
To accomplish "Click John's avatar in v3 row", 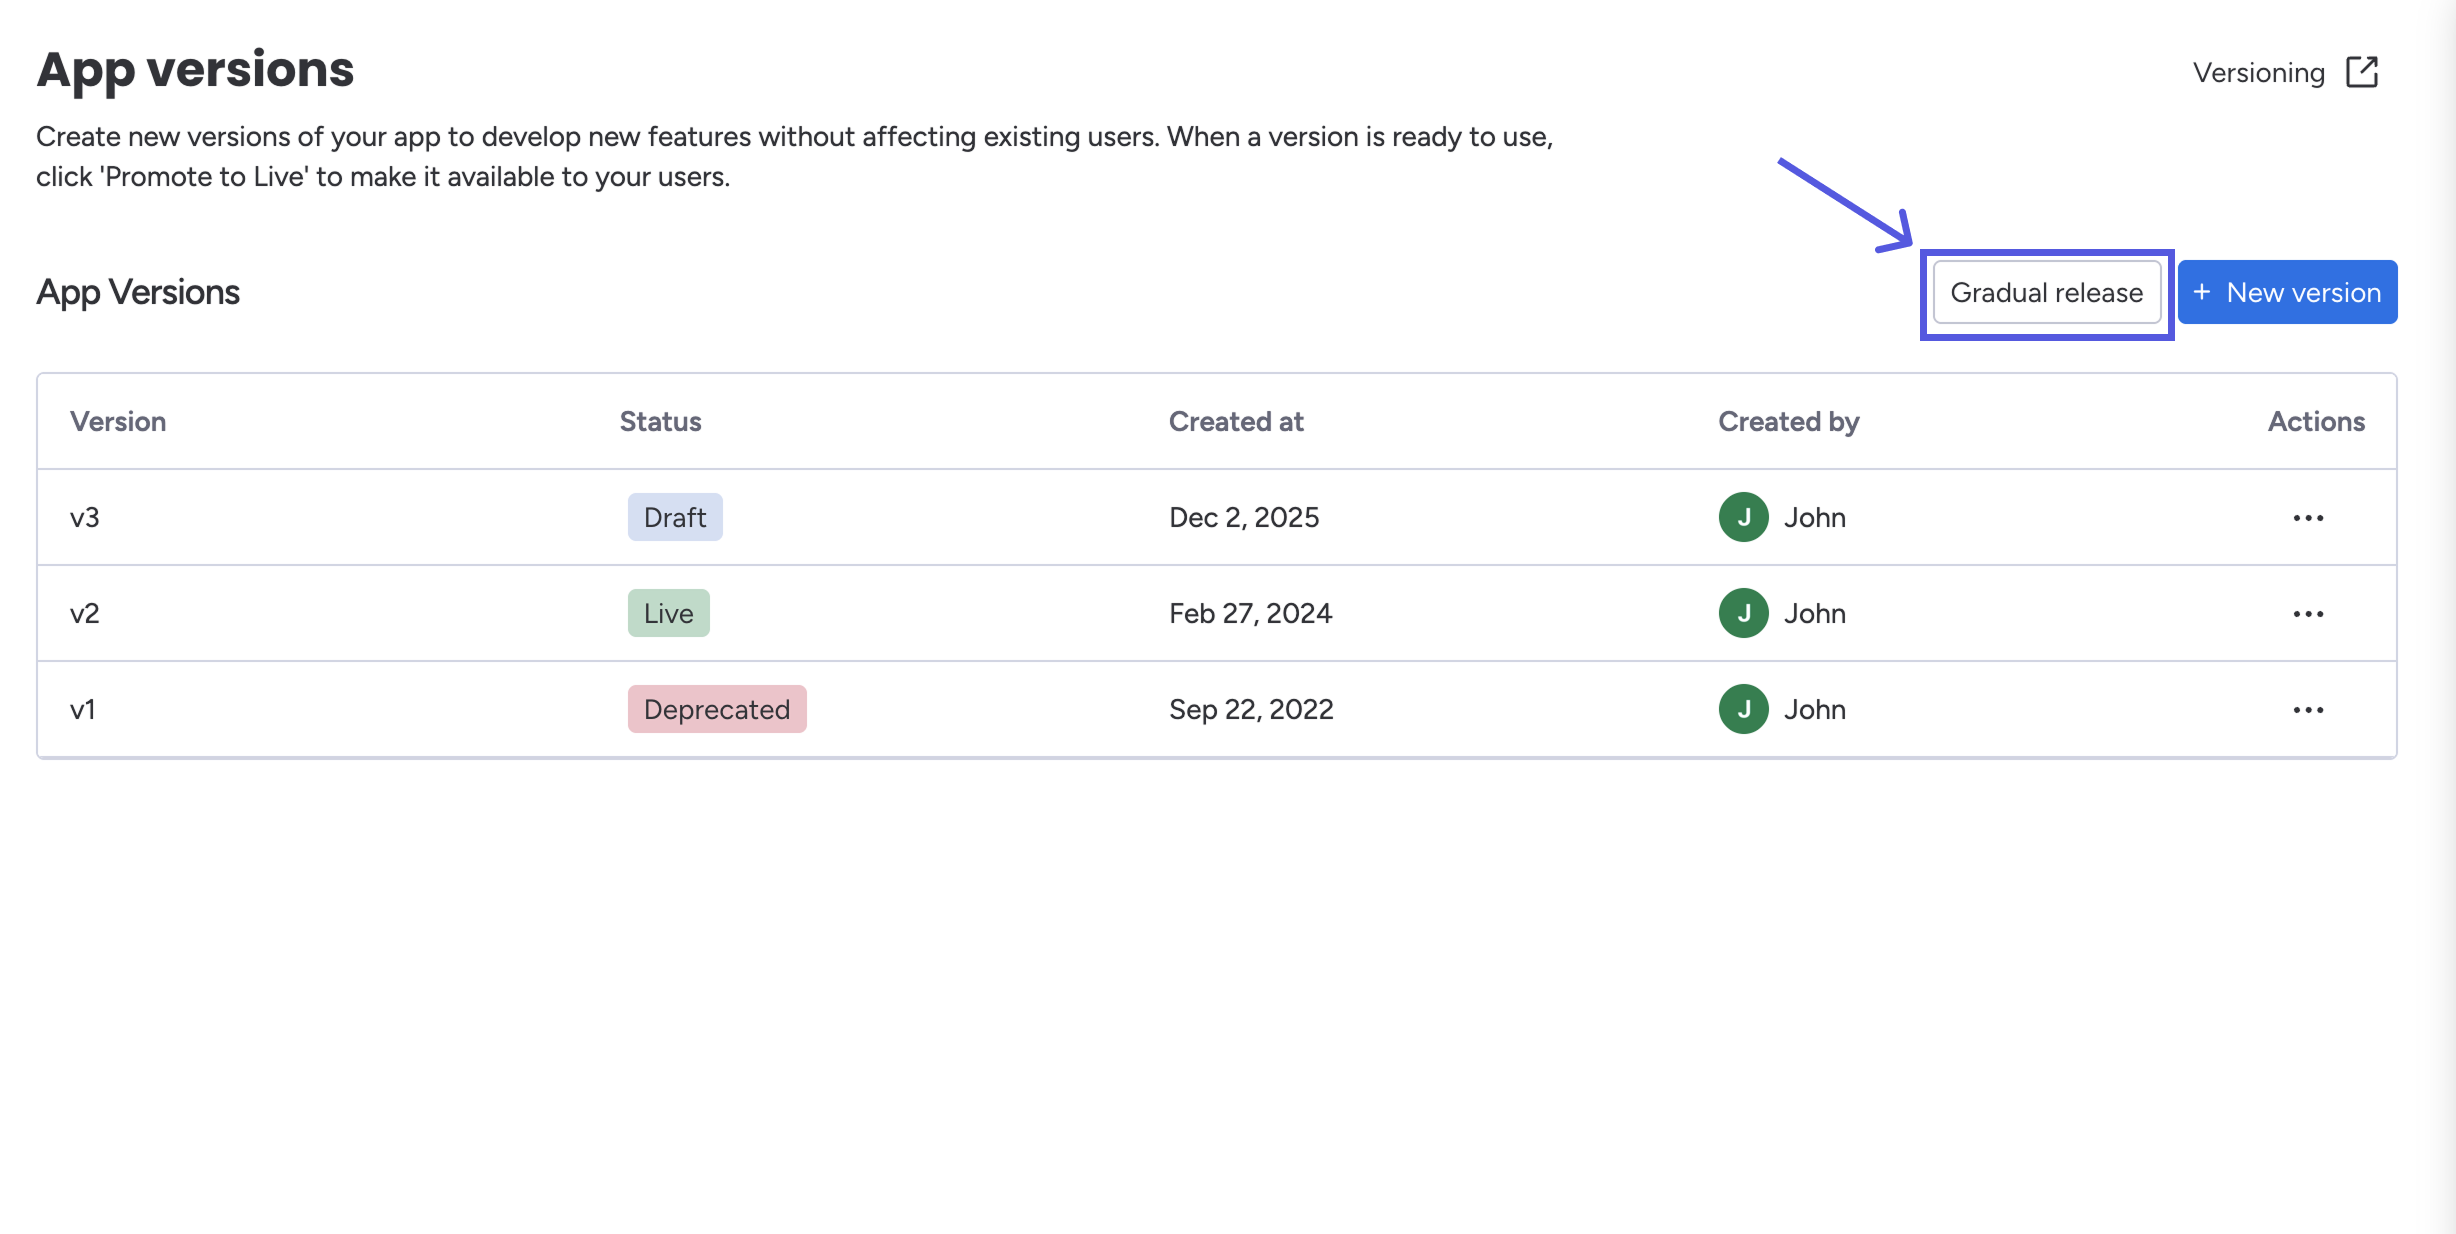I will [x=1743, y=517].
